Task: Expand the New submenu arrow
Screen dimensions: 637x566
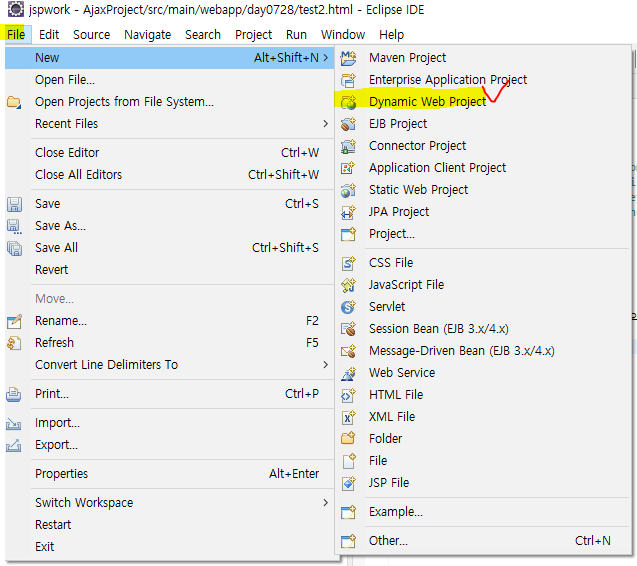Action: (x=326, y=58)
